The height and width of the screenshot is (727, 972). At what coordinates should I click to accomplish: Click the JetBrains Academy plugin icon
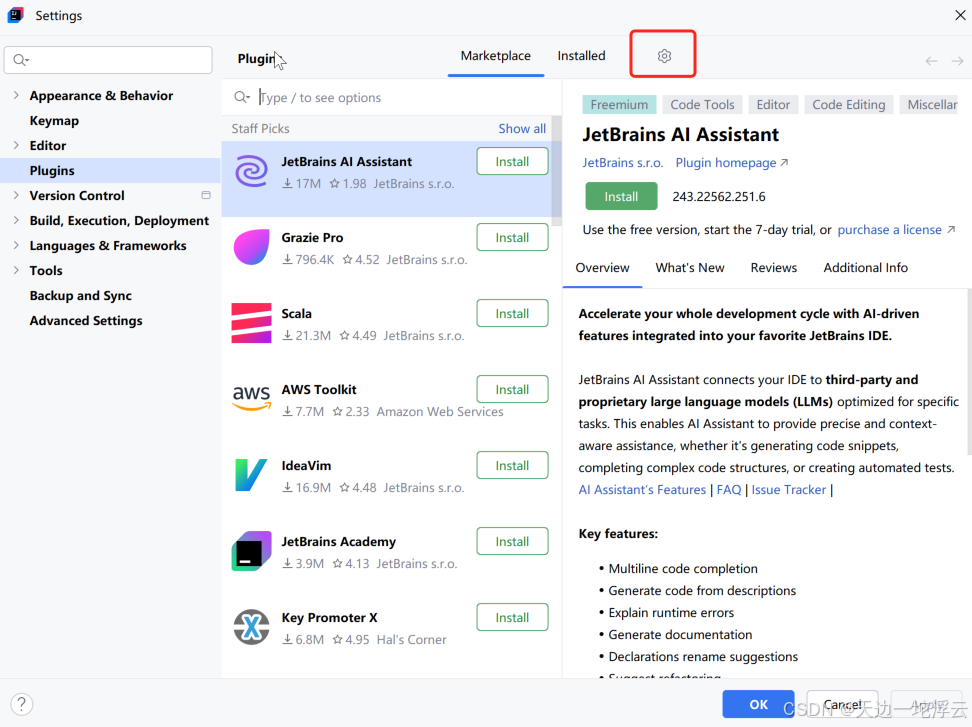coord(251,551)
